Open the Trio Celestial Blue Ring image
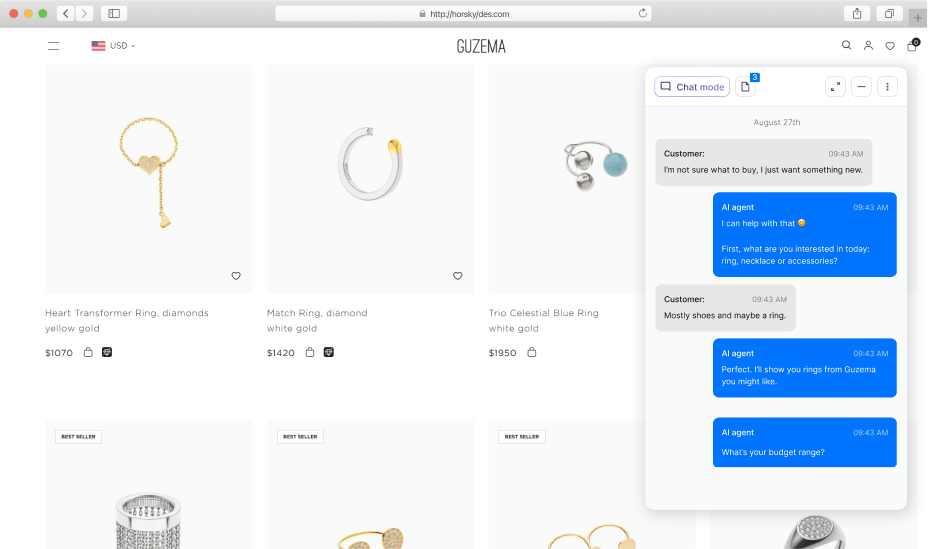 566,179
